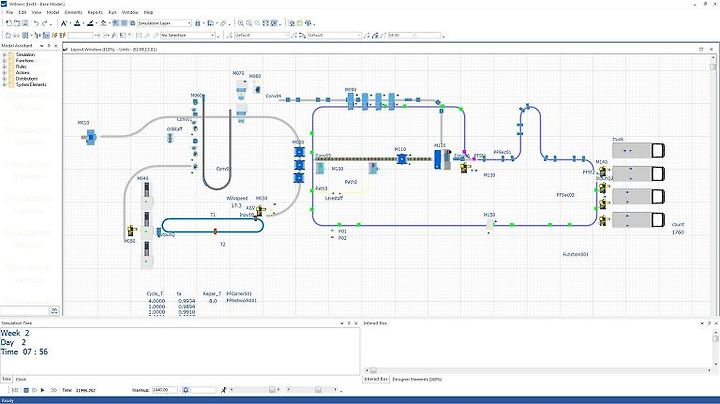The height and width of the screenshot is (404, 720).
Task: Click the Open model toolbar icon
Action: tap(17, 23)
